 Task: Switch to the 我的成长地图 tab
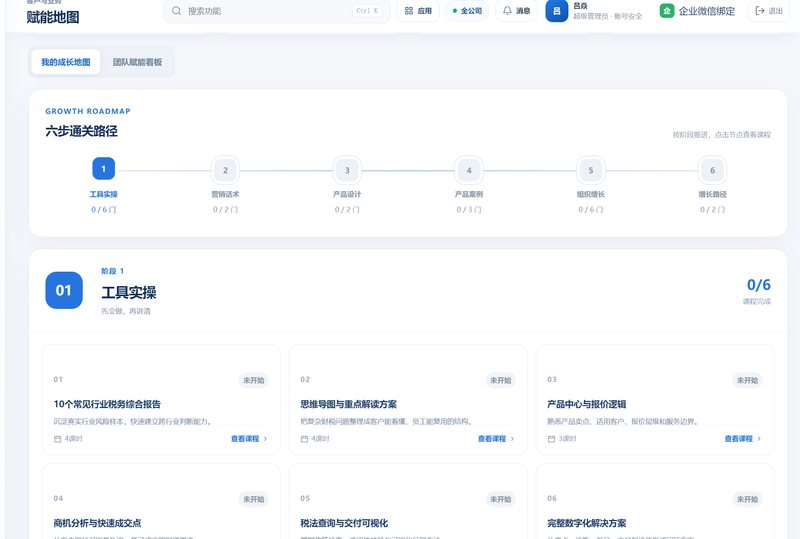(x=66, y=62)
